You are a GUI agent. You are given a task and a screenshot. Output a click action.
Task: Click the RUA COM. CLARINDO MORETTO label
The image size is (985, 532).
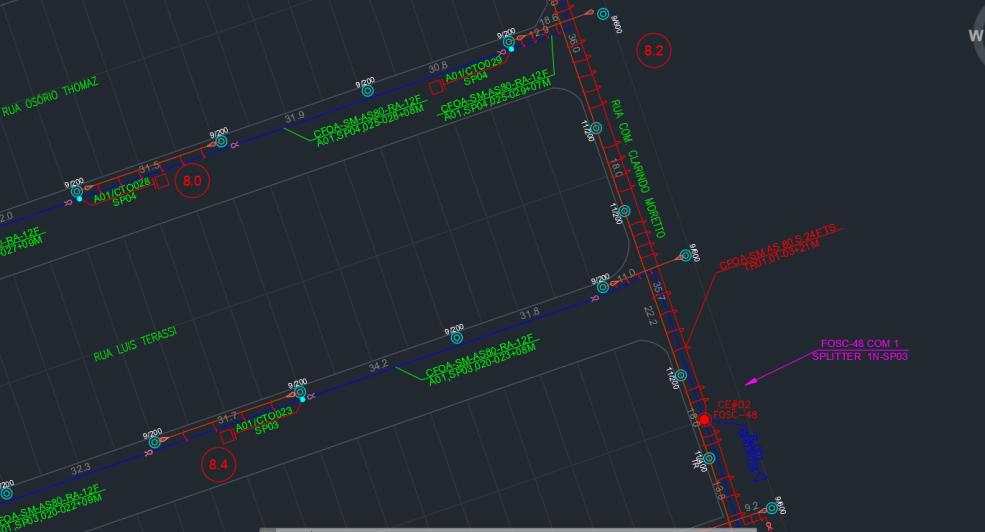637,169
